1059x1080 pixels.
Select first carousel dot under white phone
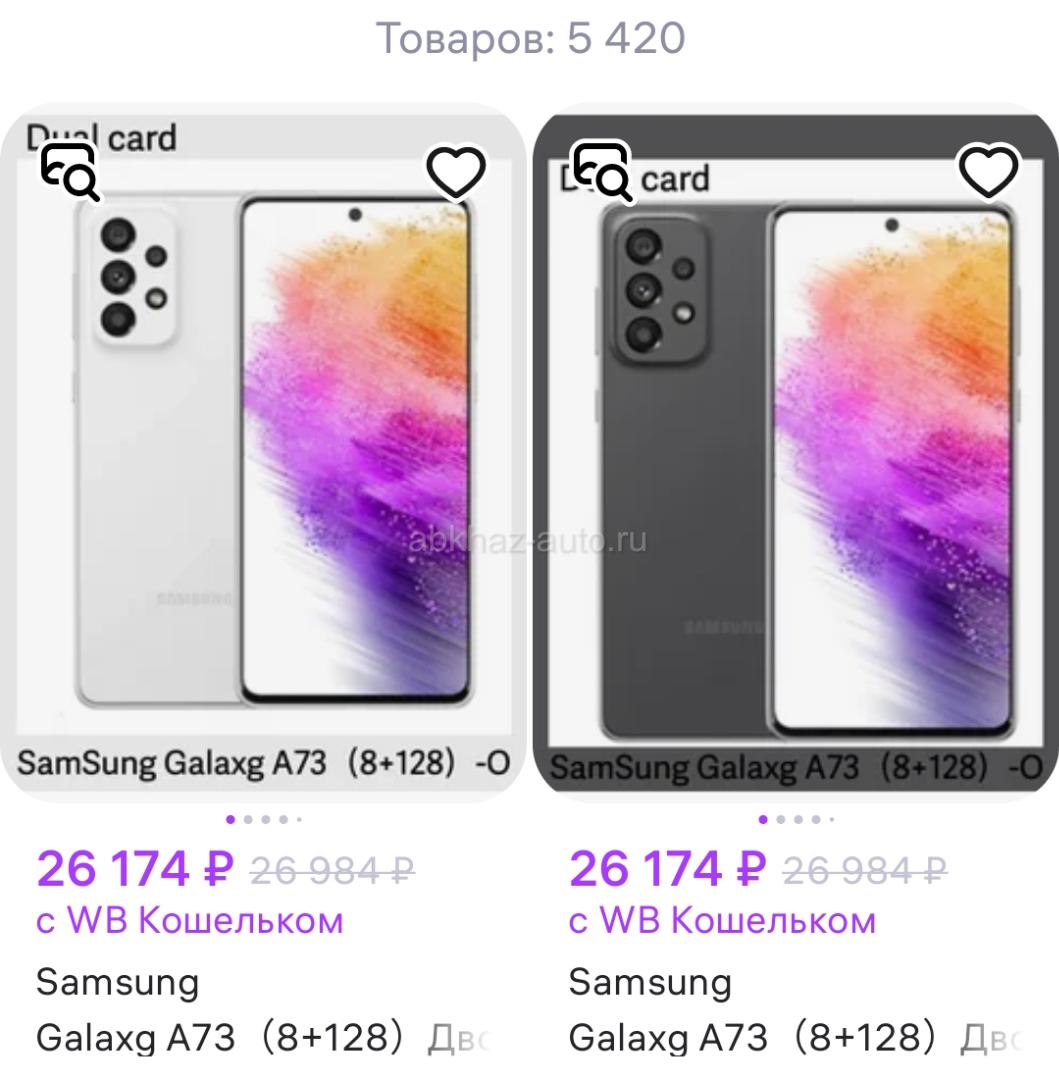[x=231, y=820]
